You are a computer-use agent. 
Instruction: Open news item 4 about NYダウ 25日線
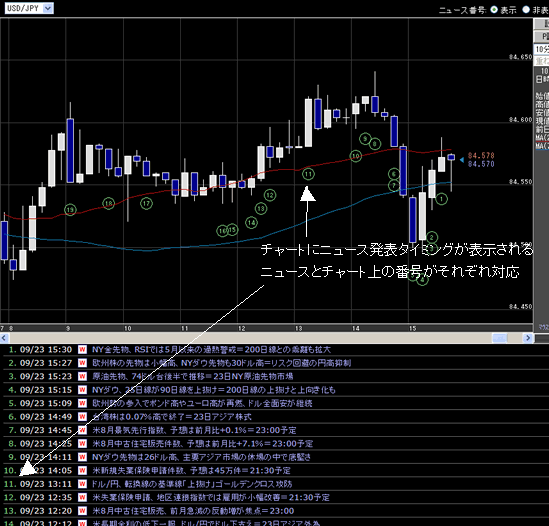pos(214,390)
